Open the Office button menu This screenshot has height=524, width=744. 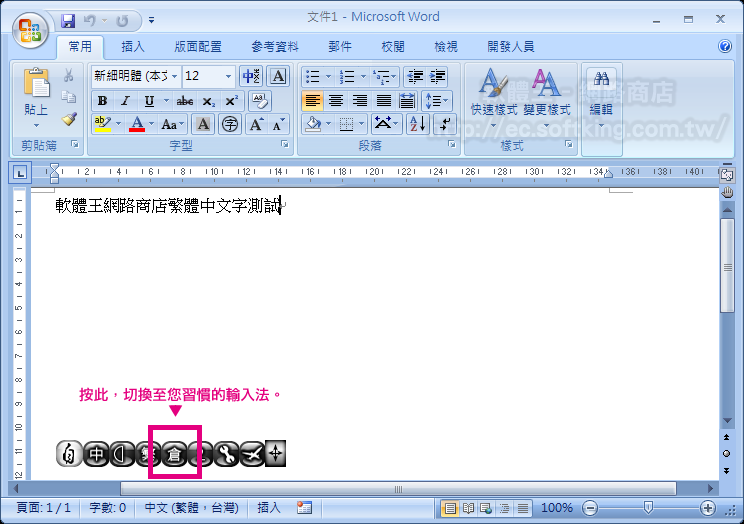[28, 29]
